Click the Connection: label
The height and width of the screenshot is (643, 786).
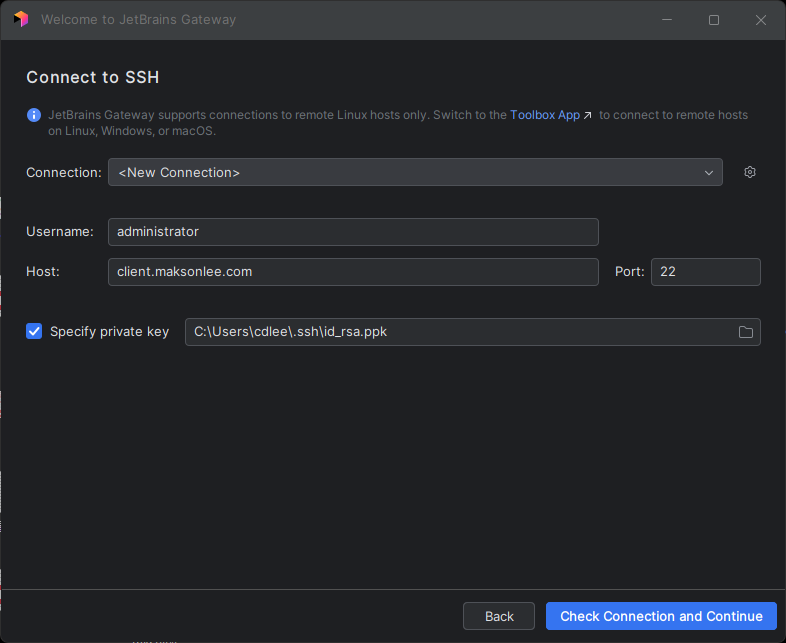click(x=64, y=172)
